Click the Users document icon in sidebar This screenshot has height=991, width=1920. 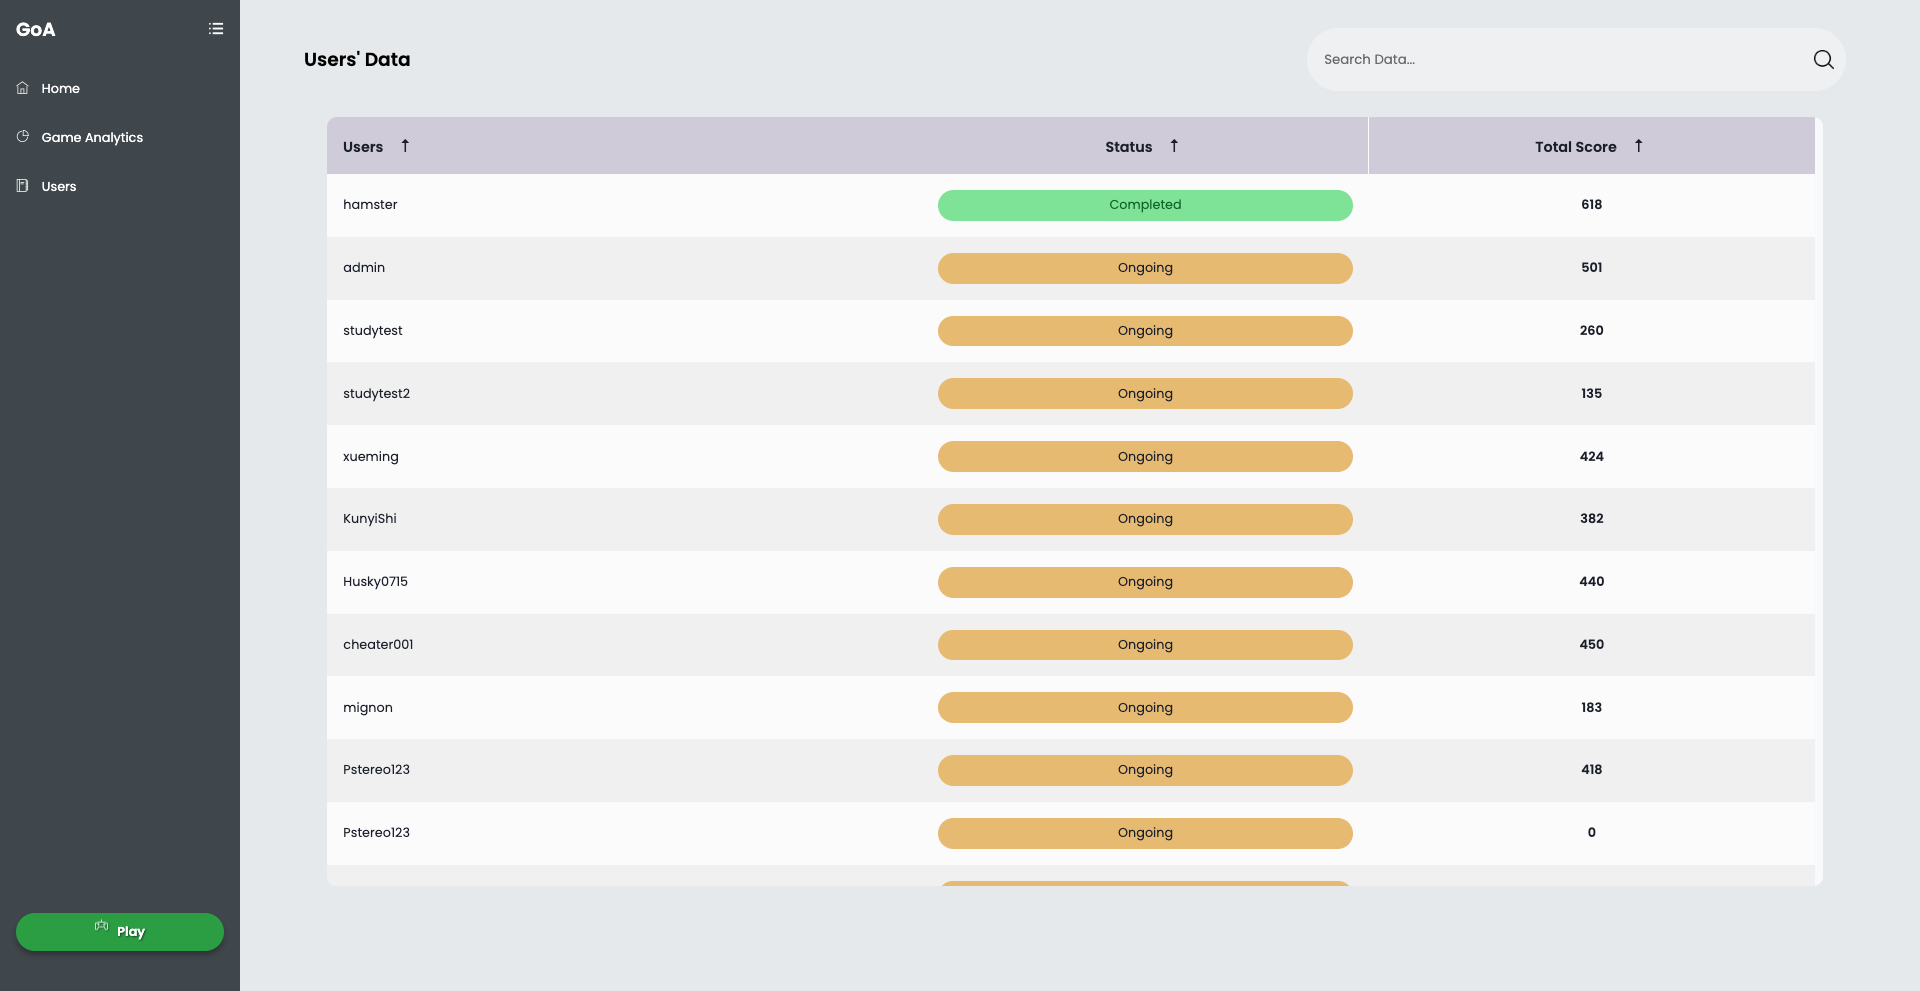[23, 186]
